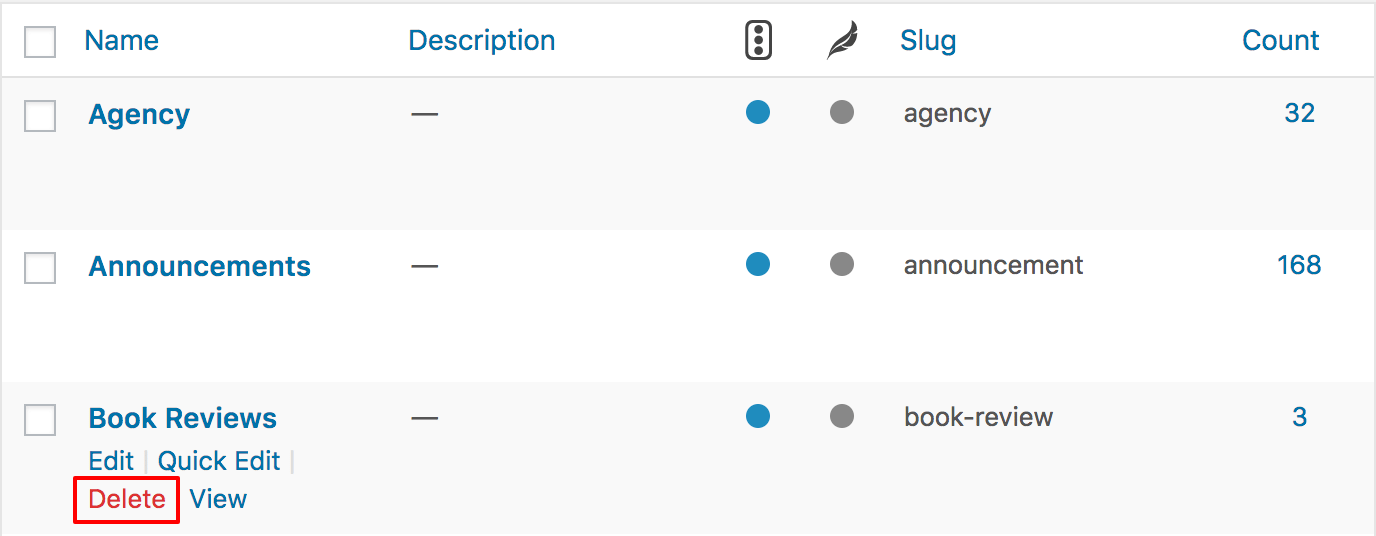The image size is (1376, 536).
Task: Click the gray readability dot for Agency
Action: coord(842,112)
